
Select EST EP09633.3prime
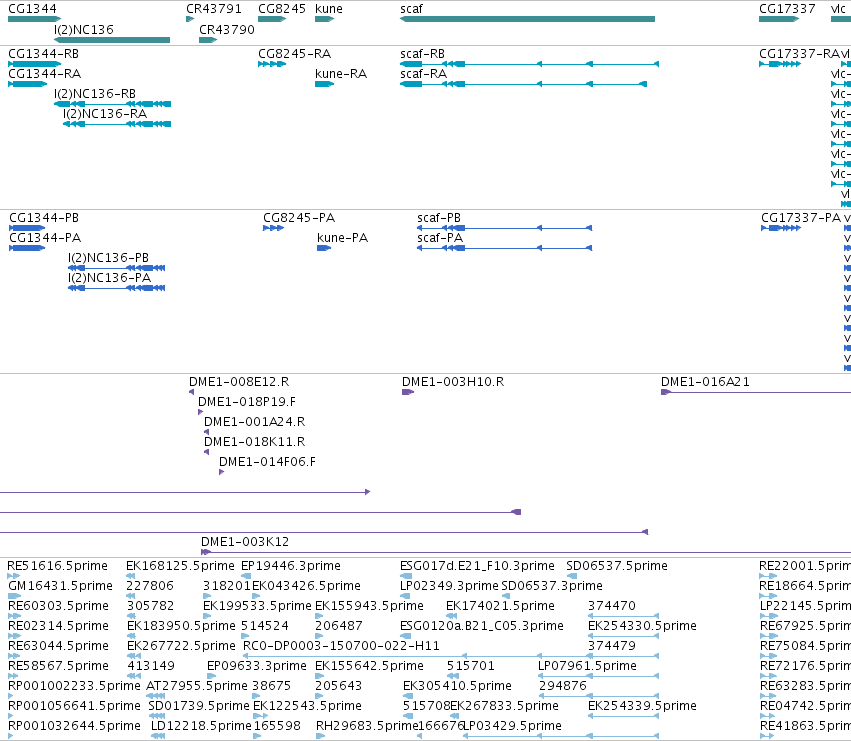pyautogui.click(x=257, y=666)
